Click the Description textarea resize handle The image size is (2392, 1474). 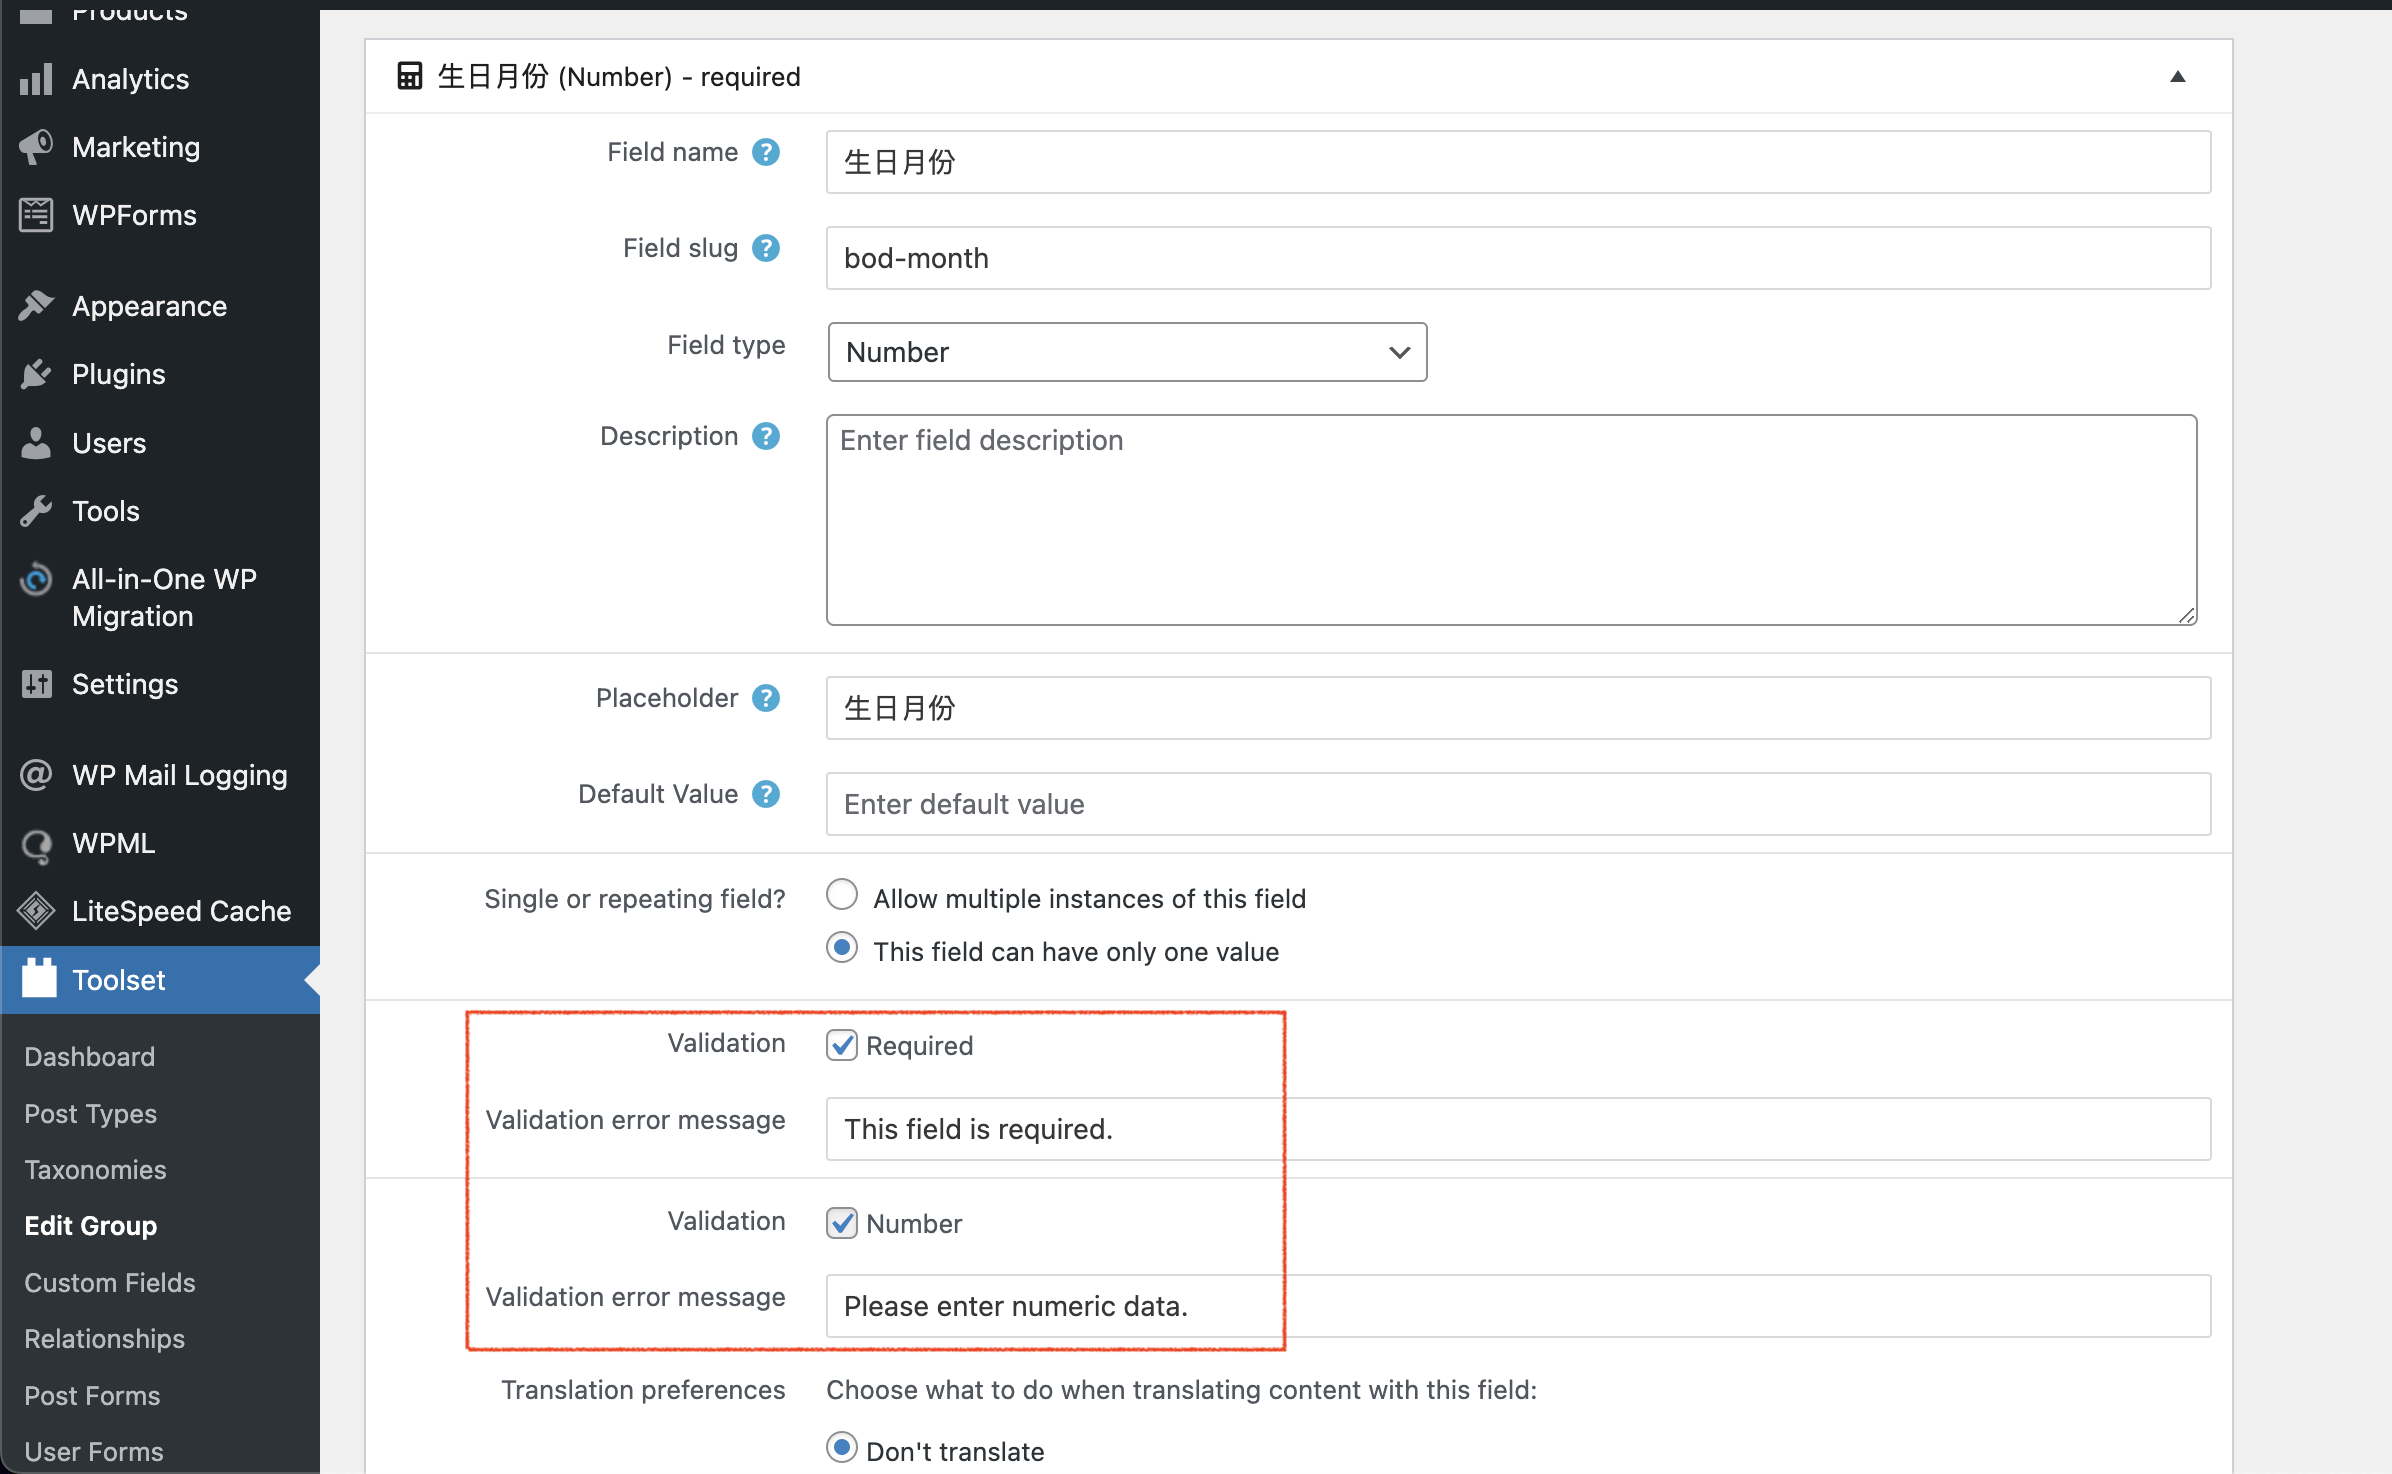[2187, 615]
